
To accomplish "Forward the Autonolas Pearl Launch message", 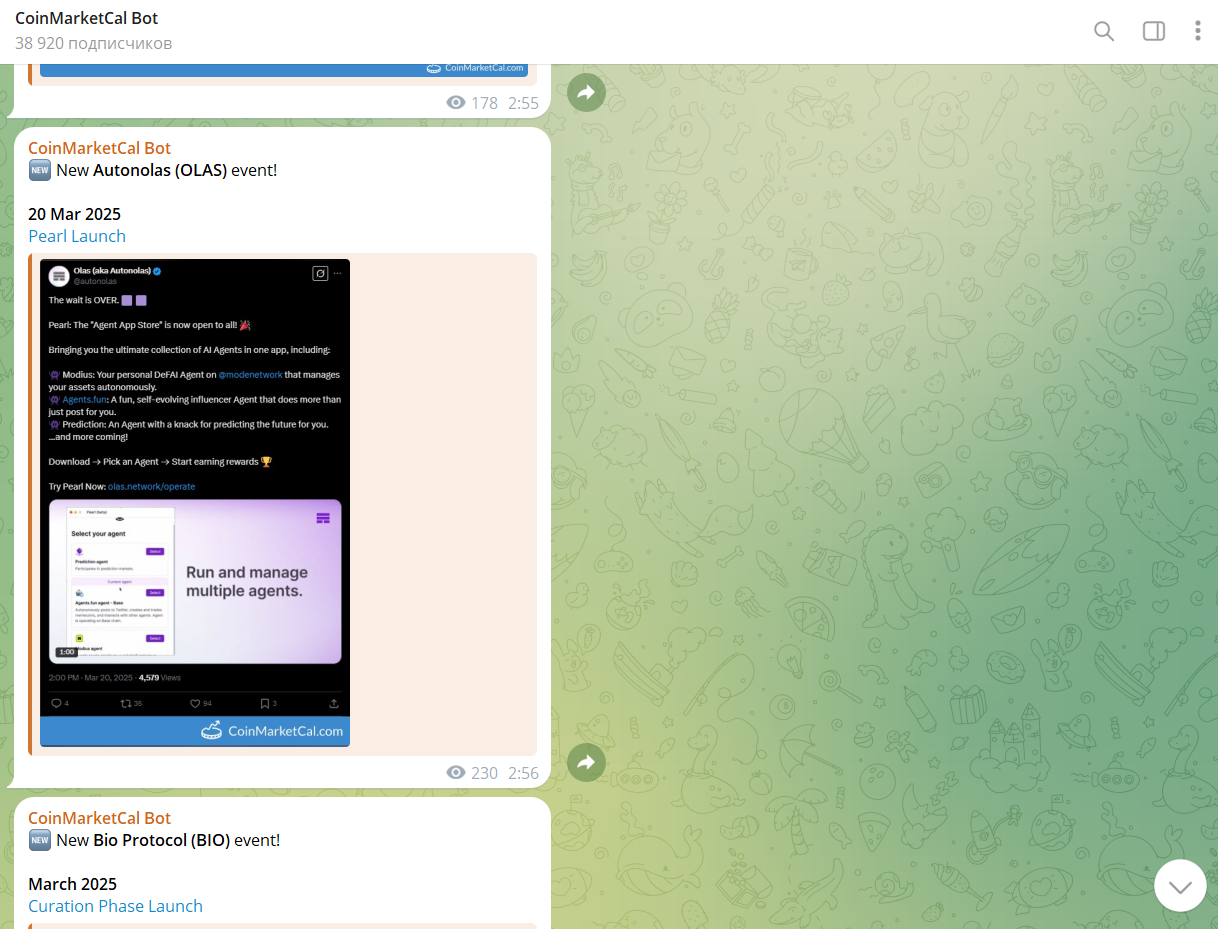I will coord(586,763).
